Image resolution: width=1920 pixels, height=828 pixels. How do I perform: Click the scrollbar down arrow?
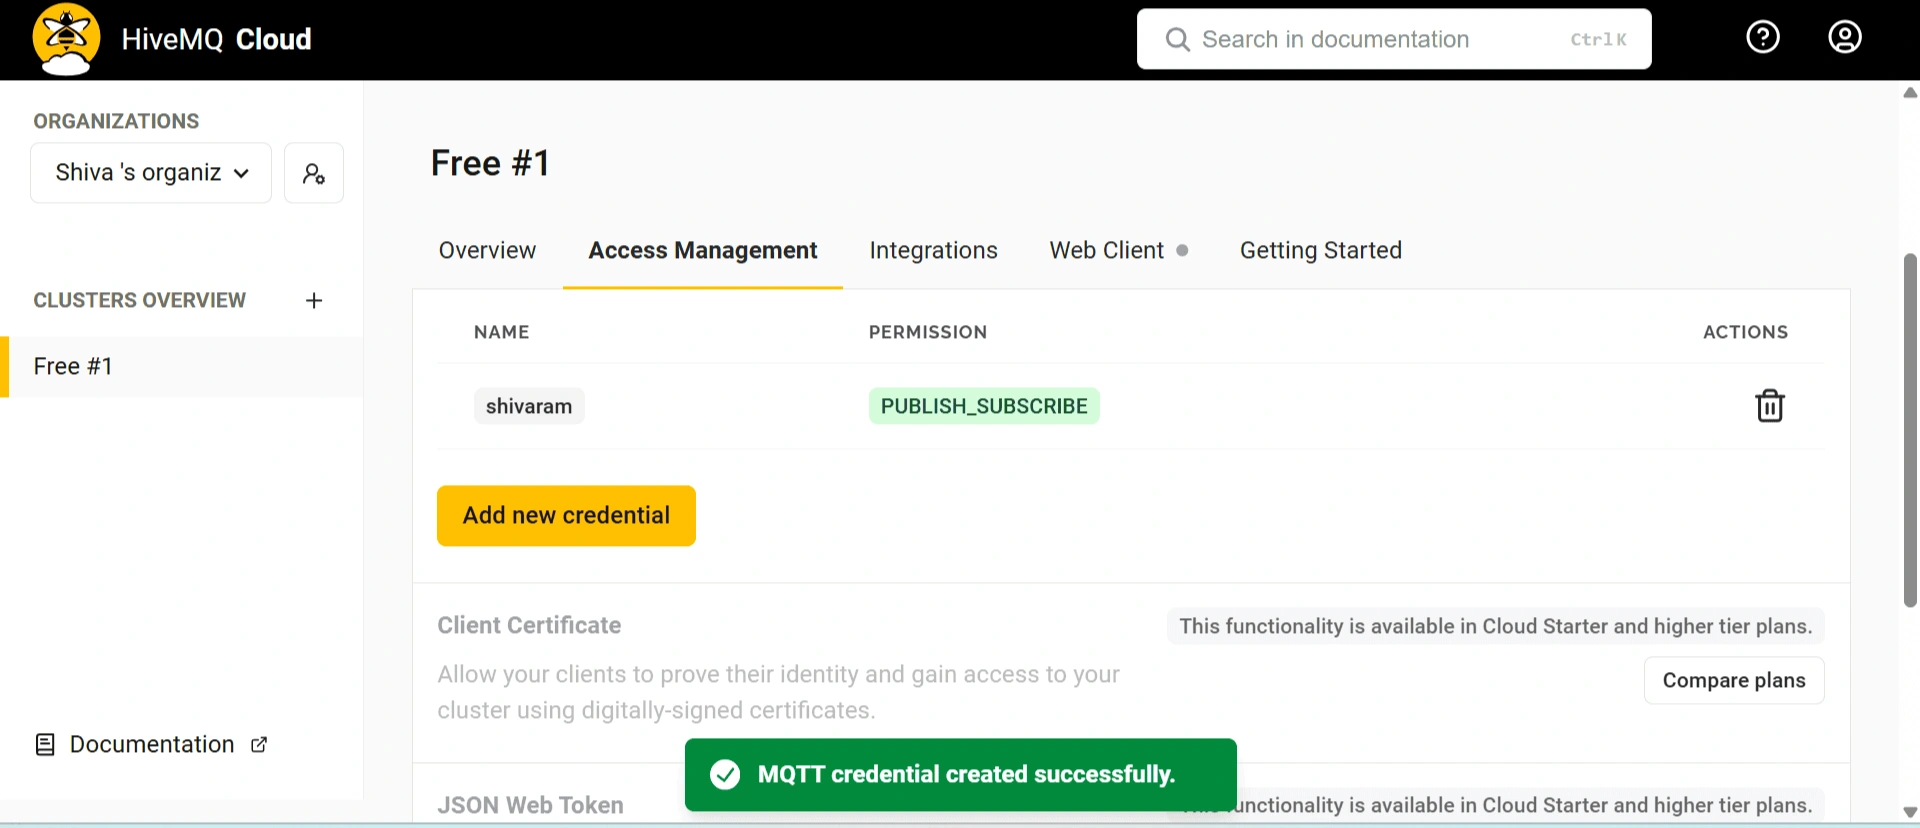coord(1910,812)
